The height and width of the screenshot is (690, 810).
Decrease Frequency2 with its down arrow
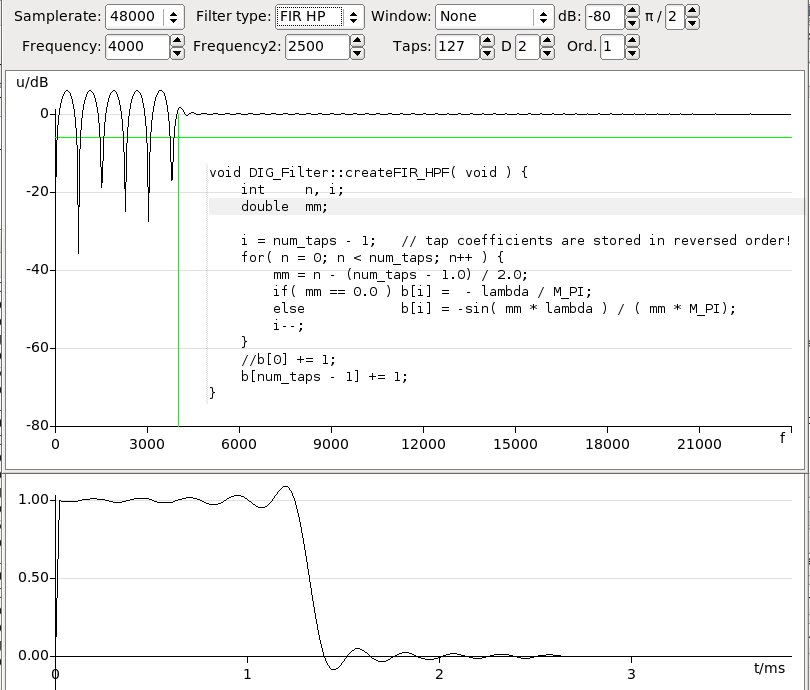point(357,53)
